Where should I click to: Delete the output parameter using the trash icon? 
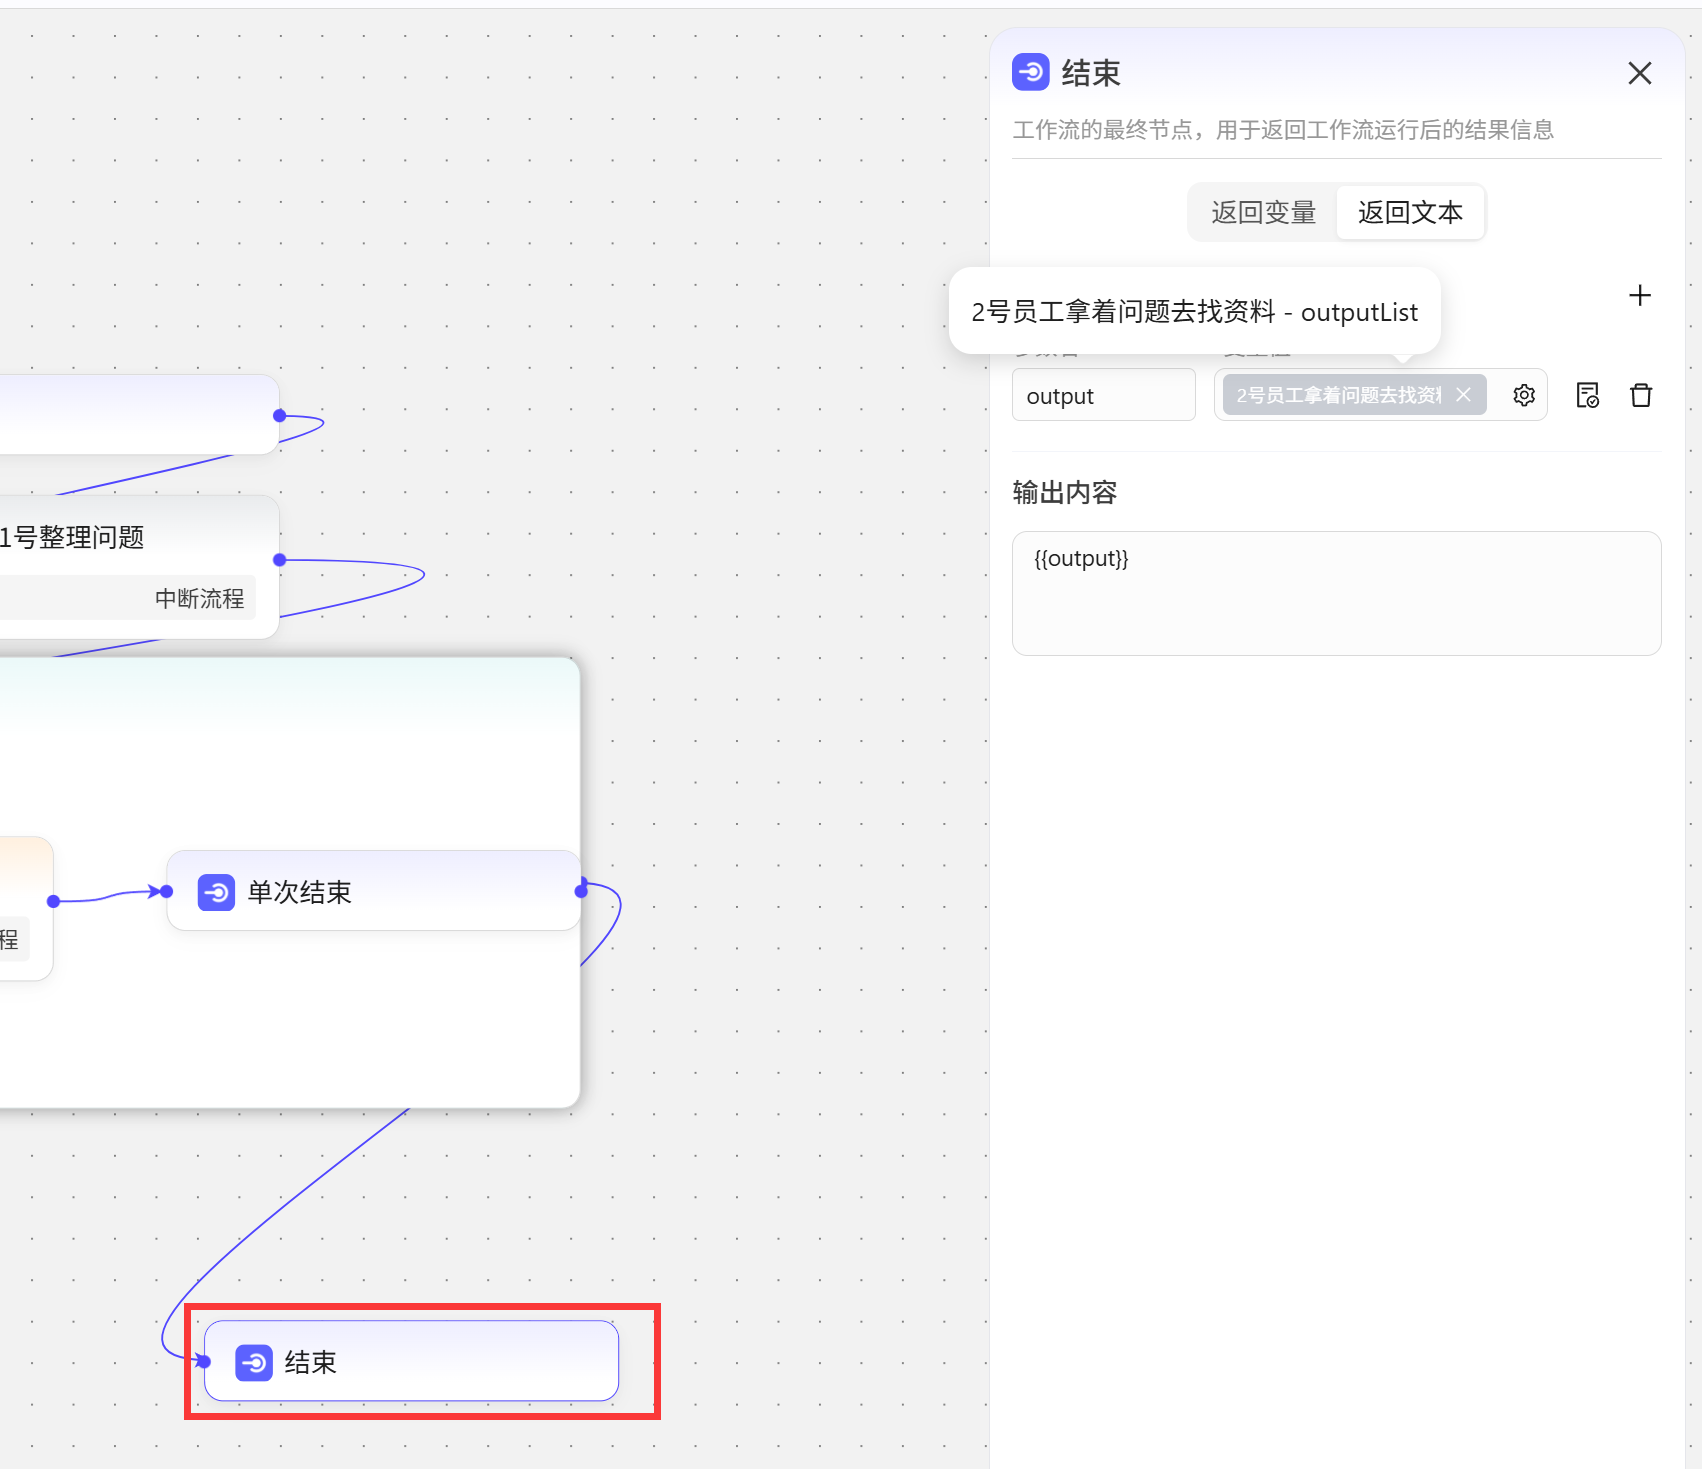[1640, 395]
